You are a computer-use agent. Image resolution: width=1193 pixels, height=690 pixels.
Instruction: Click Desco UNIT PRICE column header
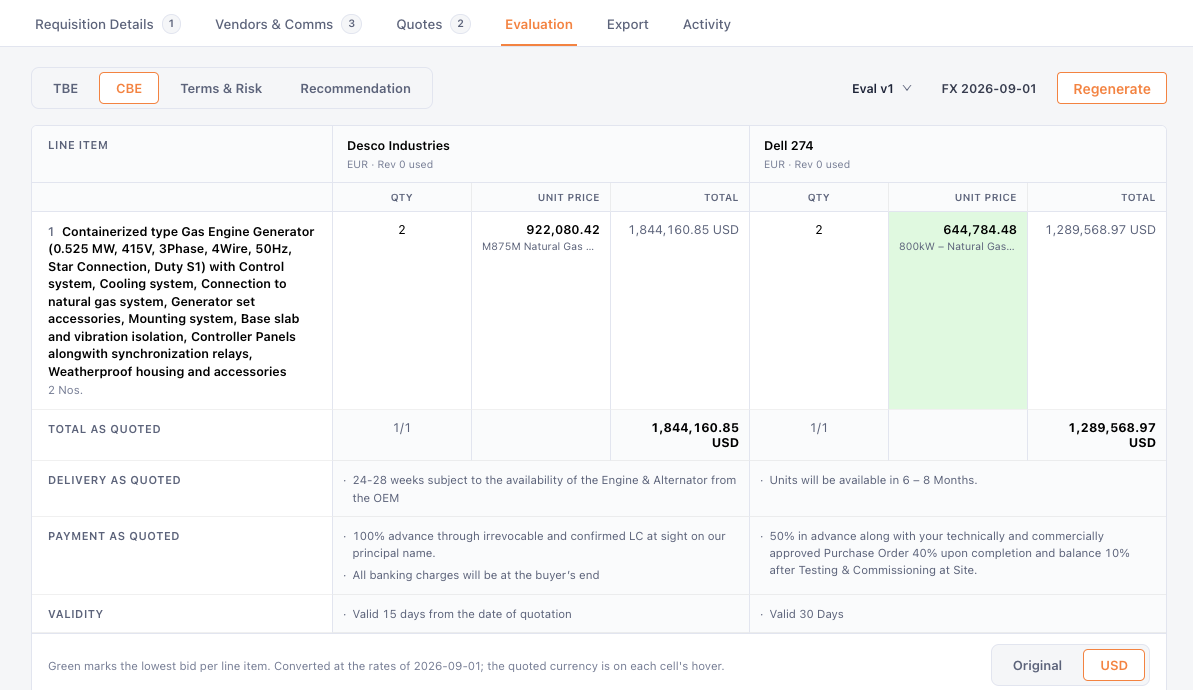(x=568, y=198)
